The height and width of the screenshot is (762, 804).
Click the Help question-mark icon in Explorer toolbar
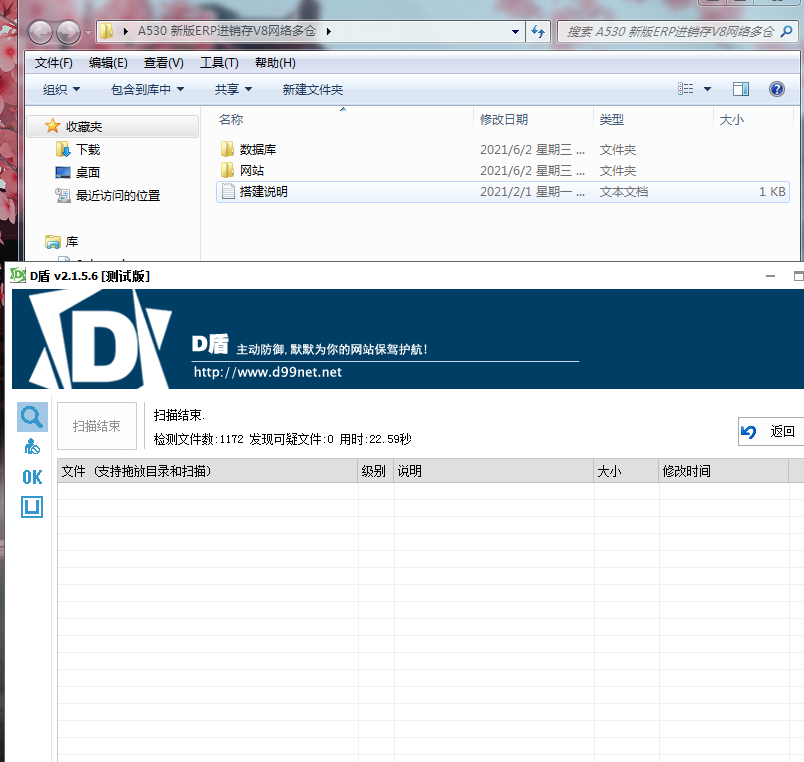[777, 89]
